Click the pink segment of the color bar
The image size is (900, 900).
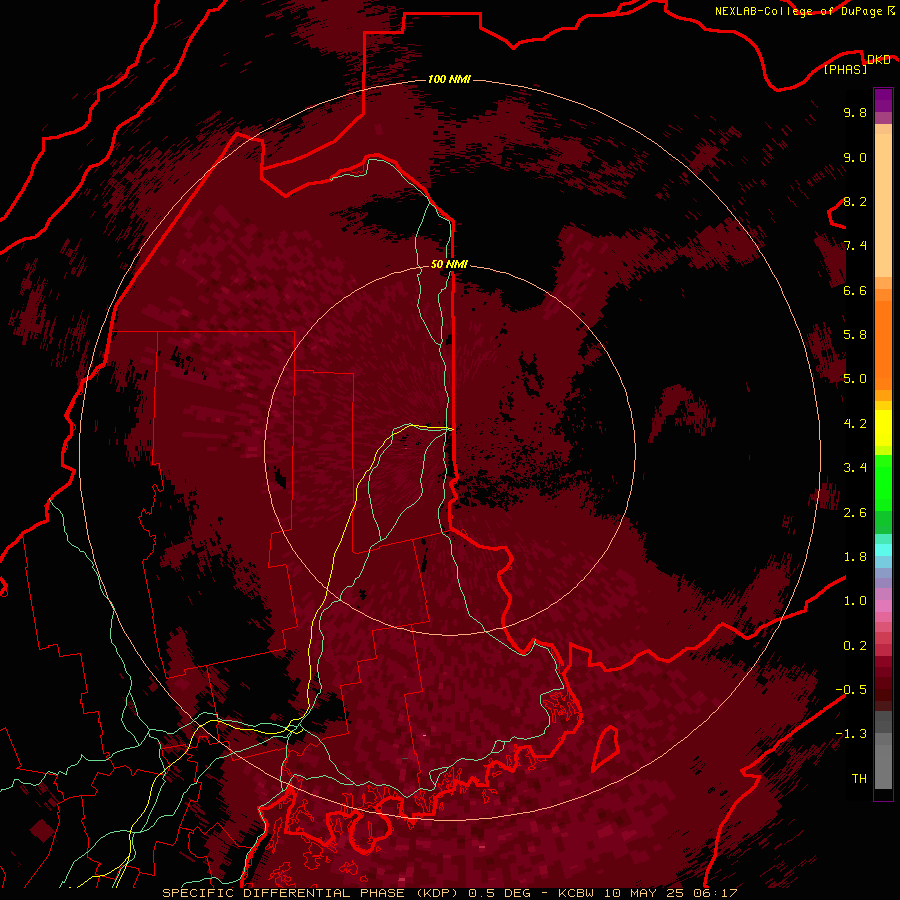[x=883, y=606]
